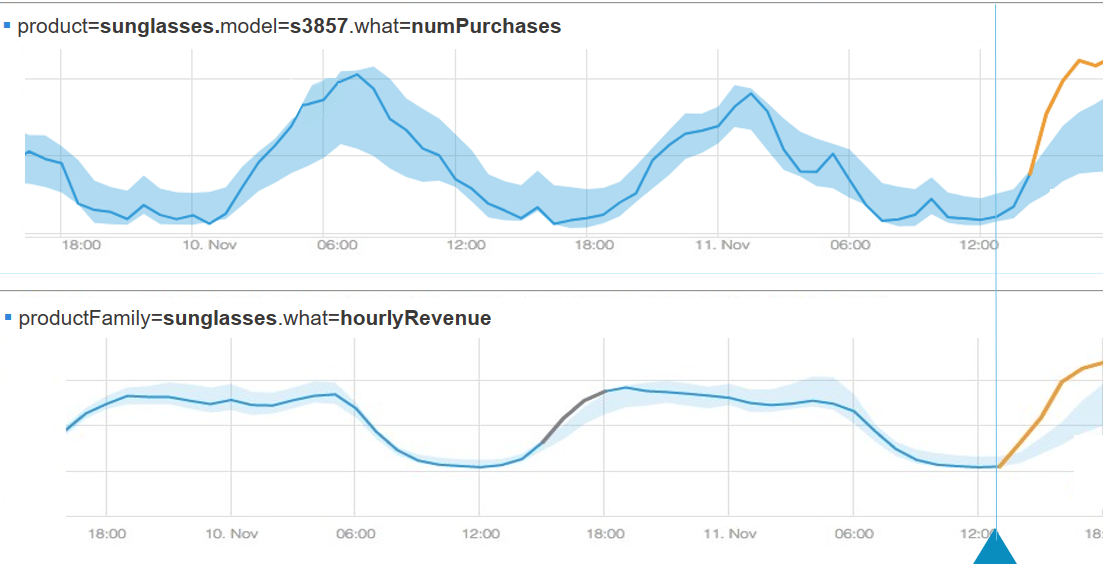Click the blue square beside hourlyRevenue title
The width and height of the screenshot is (1103, 566).
(x=7, y=319)
